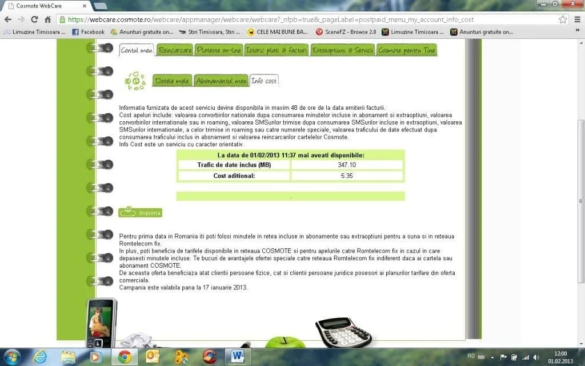
Task: Click the mobile phone image at page bottom
Action: tap(101, 324)
